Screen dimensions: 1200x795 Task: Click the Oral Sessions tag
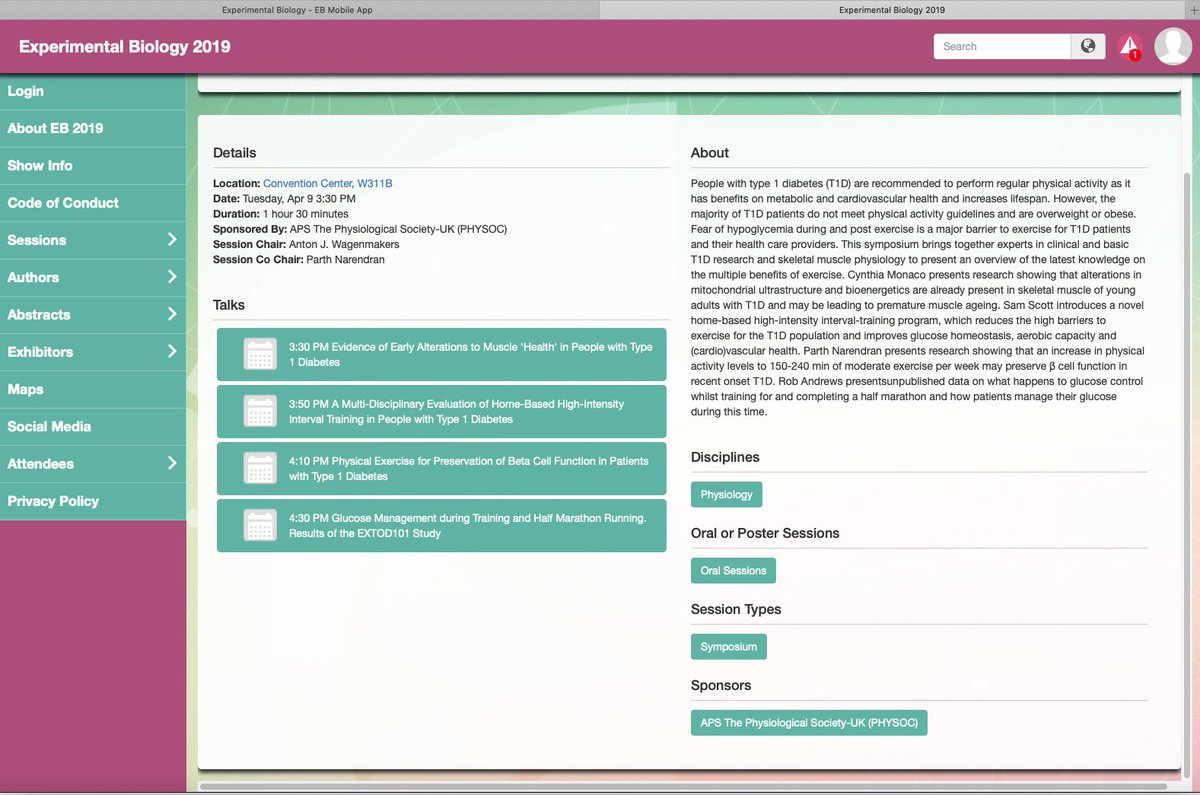coord(733,571)
